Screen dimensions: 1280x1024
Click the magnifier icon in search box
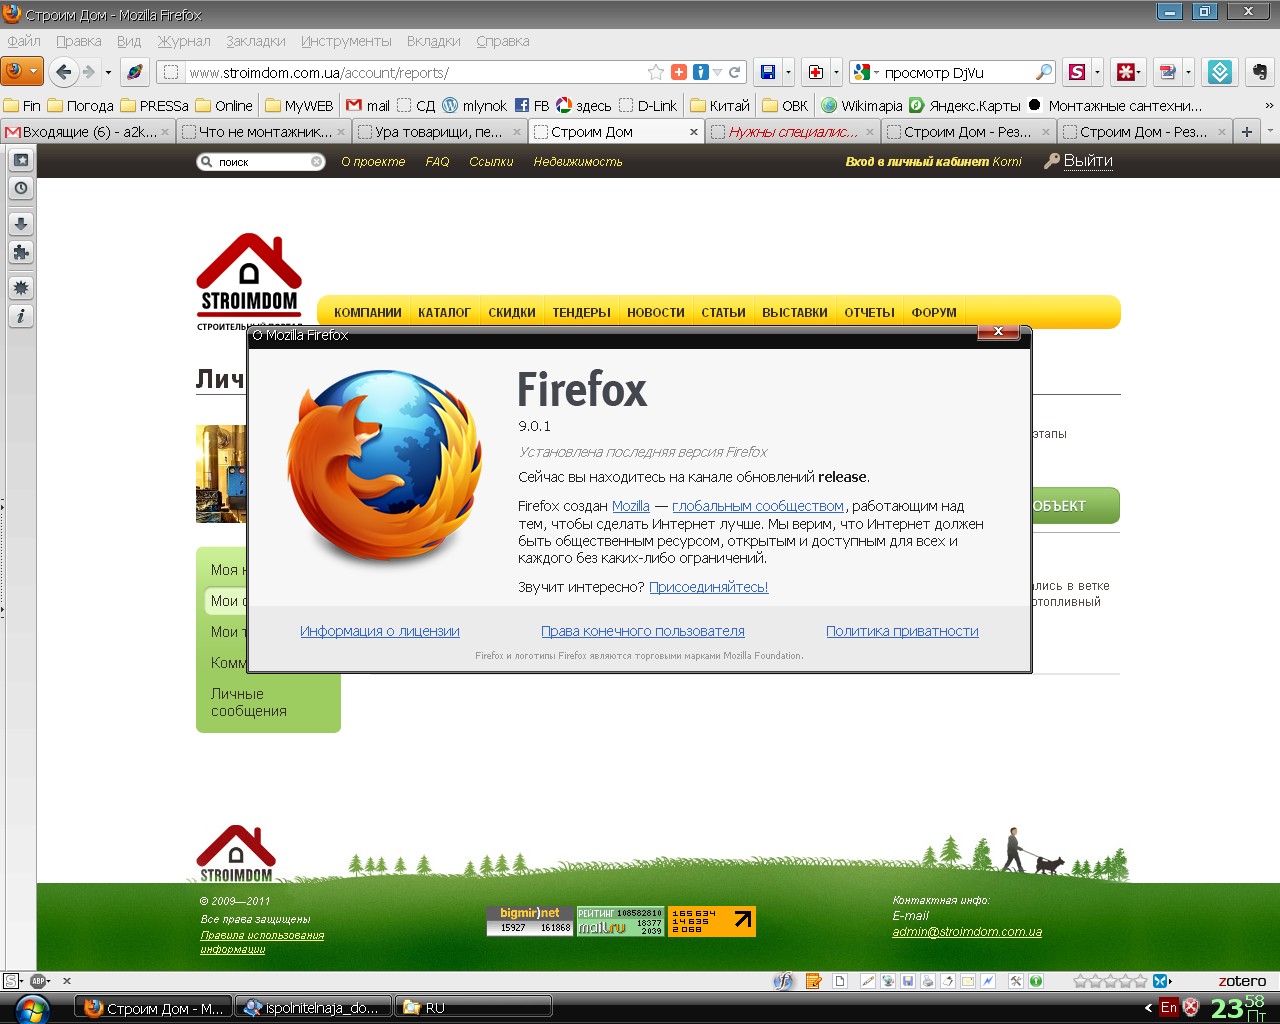(x=1043, y=72)
